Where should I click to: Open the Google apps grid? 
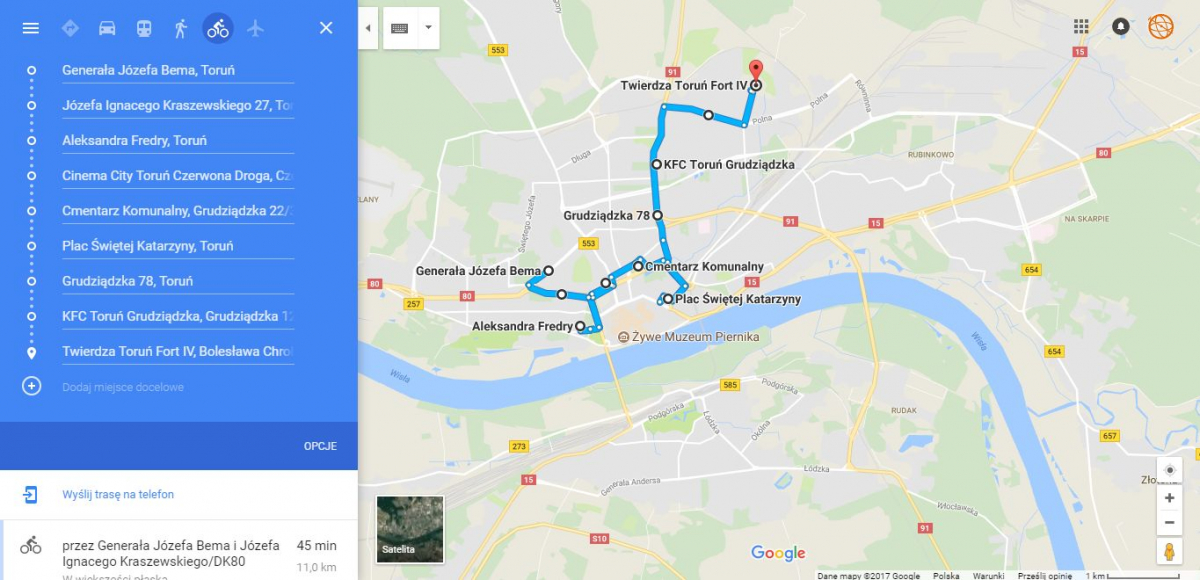[1081, 26]
